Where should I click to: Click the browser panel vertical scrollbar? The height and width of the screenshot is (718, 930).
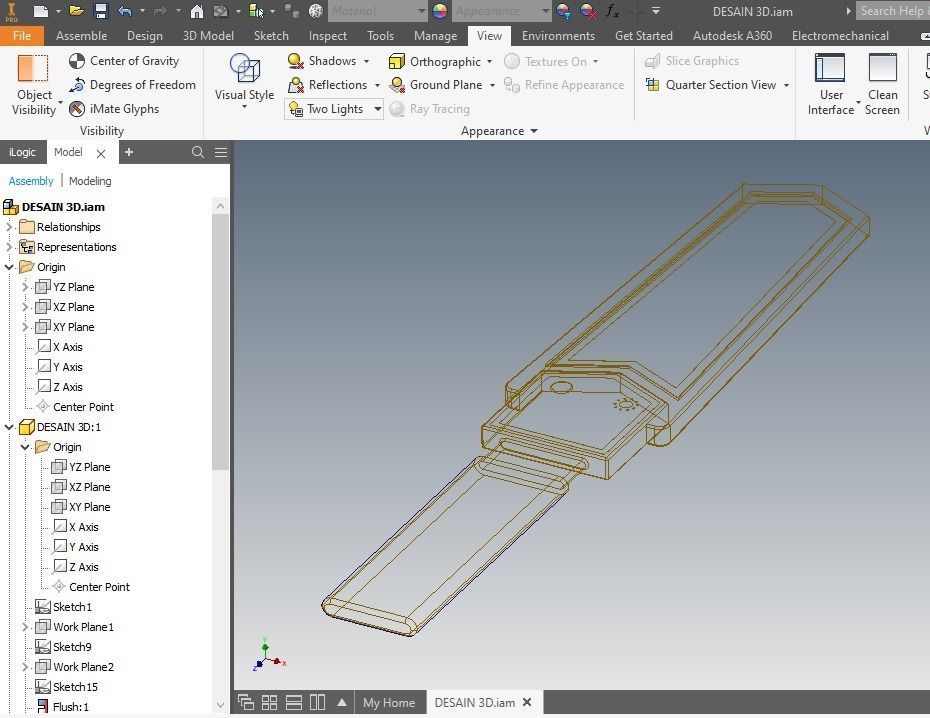220,342
